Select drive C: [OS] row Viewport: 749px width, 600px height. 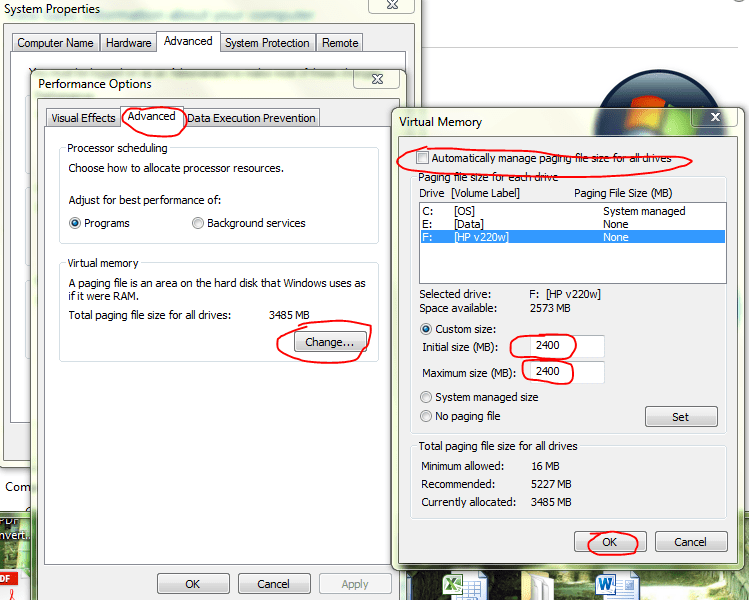click(x=573, y=211)
